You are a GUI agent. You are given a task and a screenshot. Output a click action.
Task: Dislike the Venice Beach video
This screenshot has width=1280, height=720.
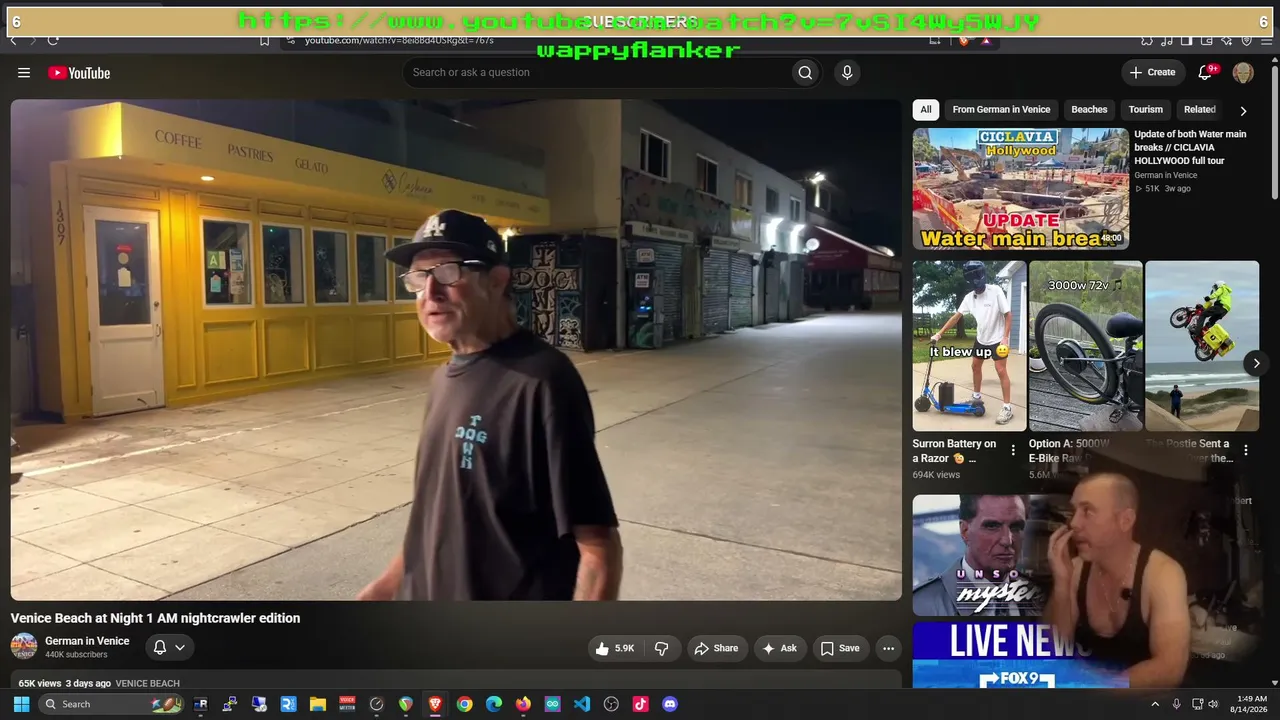661,648
